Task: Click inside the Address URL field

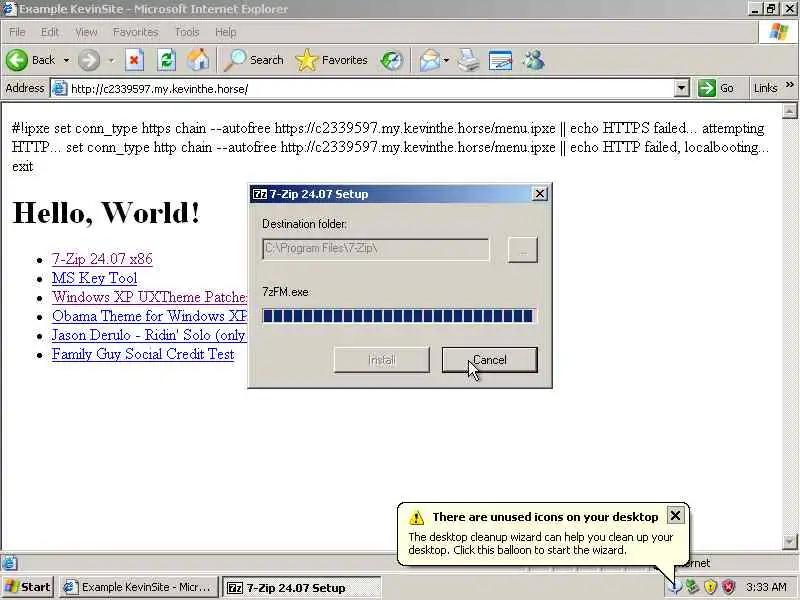Action: click(367, 88)
